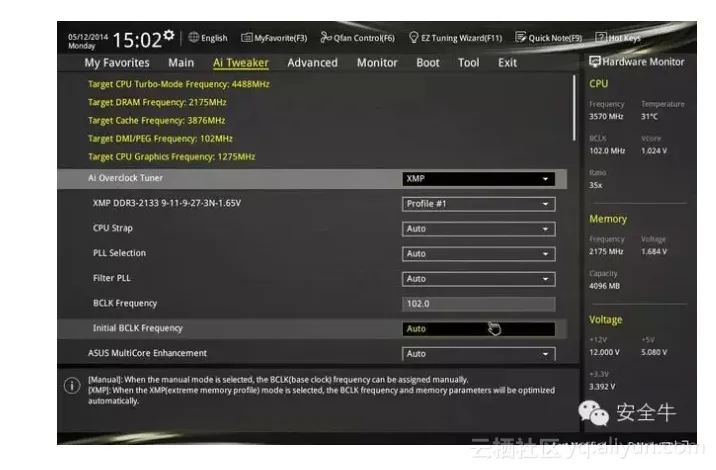Click the Voltage section heading
The image size is (716, 470).
click(x=605, y=320)
